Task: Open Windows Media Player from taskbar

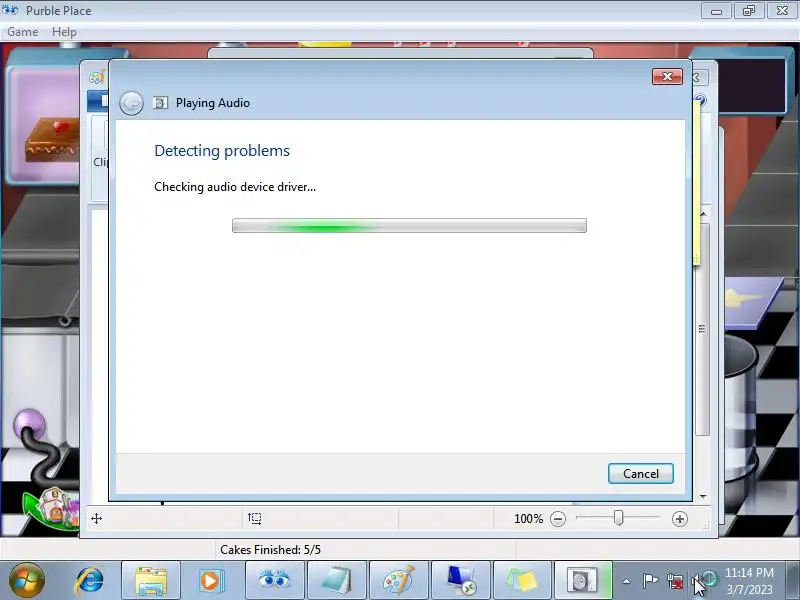Action: (x=210, y=581)
